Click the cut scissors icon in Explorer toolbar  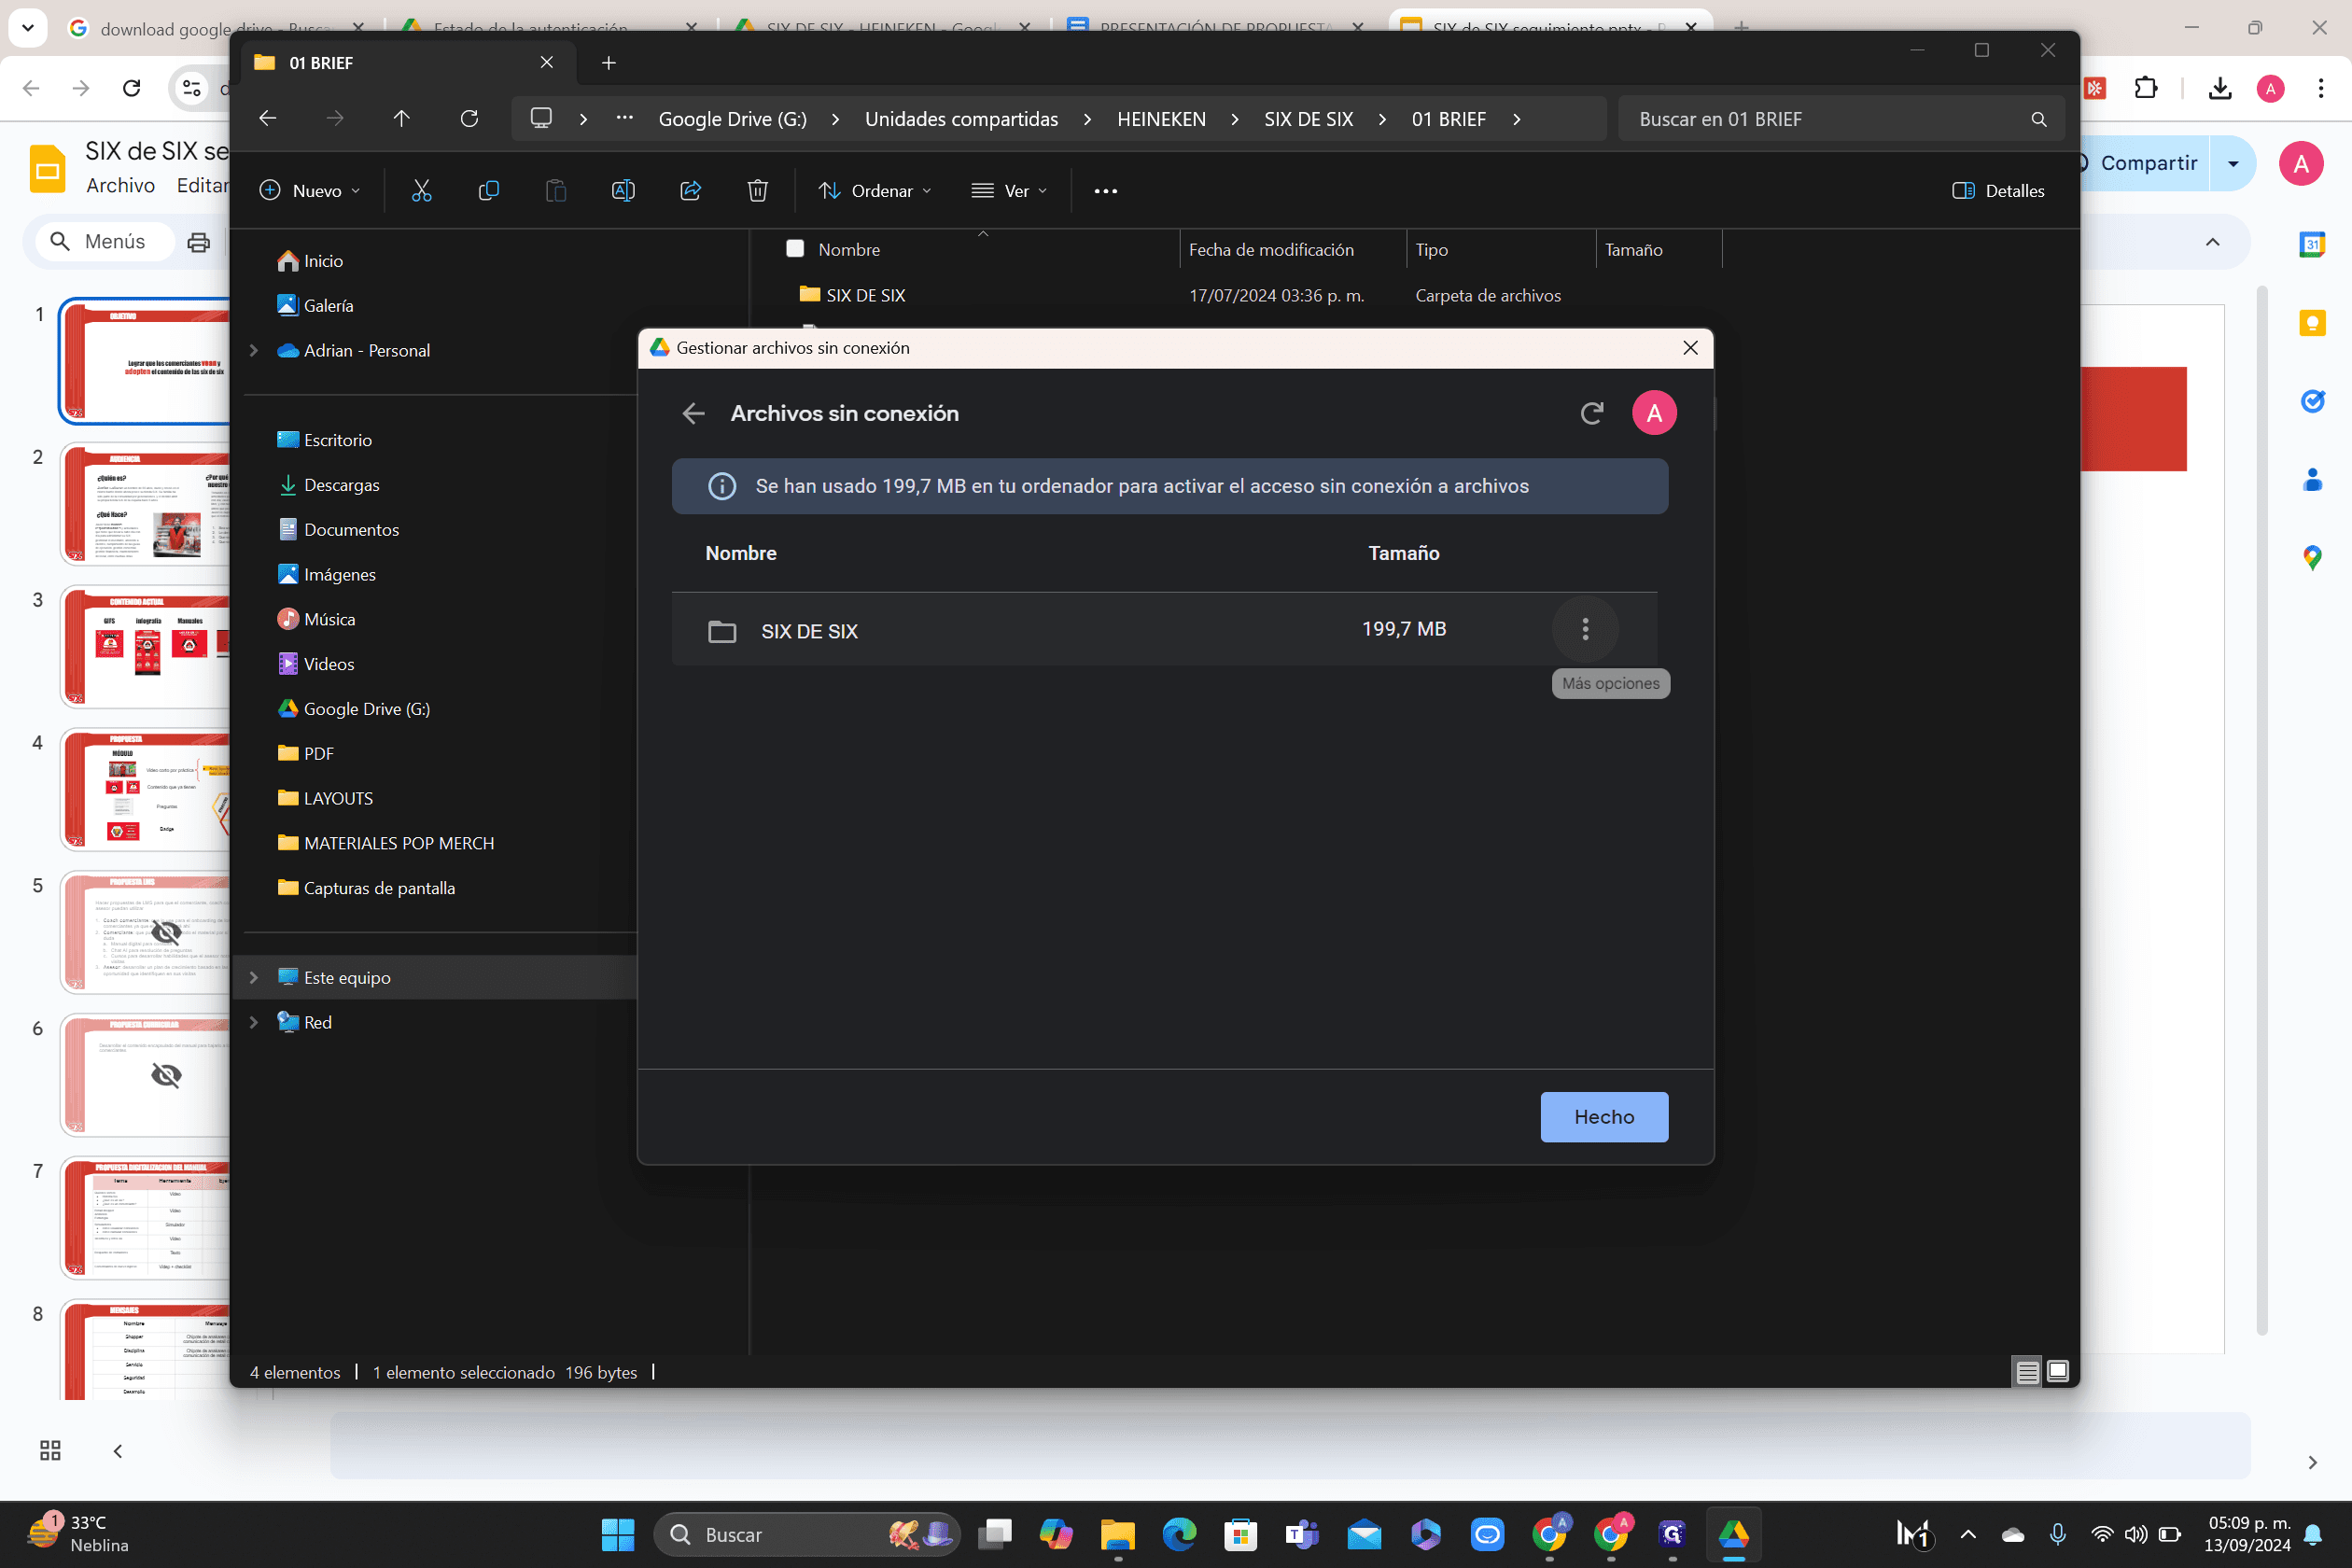[x=421, y=190]
